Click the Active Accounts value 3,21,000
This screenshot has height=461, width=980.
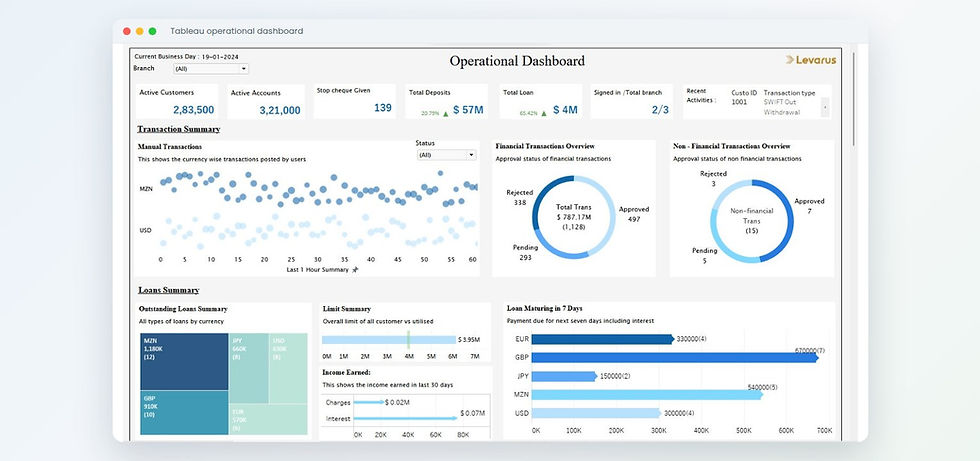click(280, 111)
